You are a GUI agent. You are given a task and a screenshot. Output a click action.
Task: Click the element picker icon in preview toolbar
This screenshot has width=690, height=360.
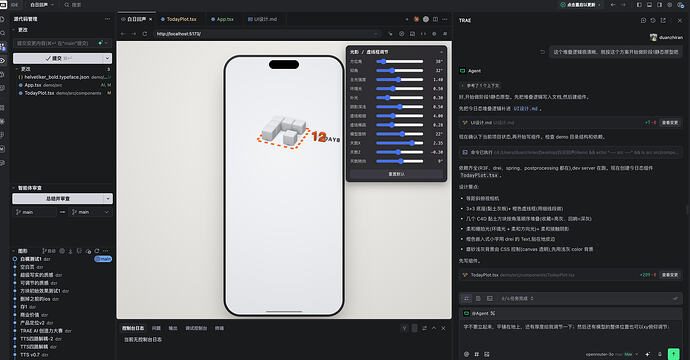pos(390,34)
